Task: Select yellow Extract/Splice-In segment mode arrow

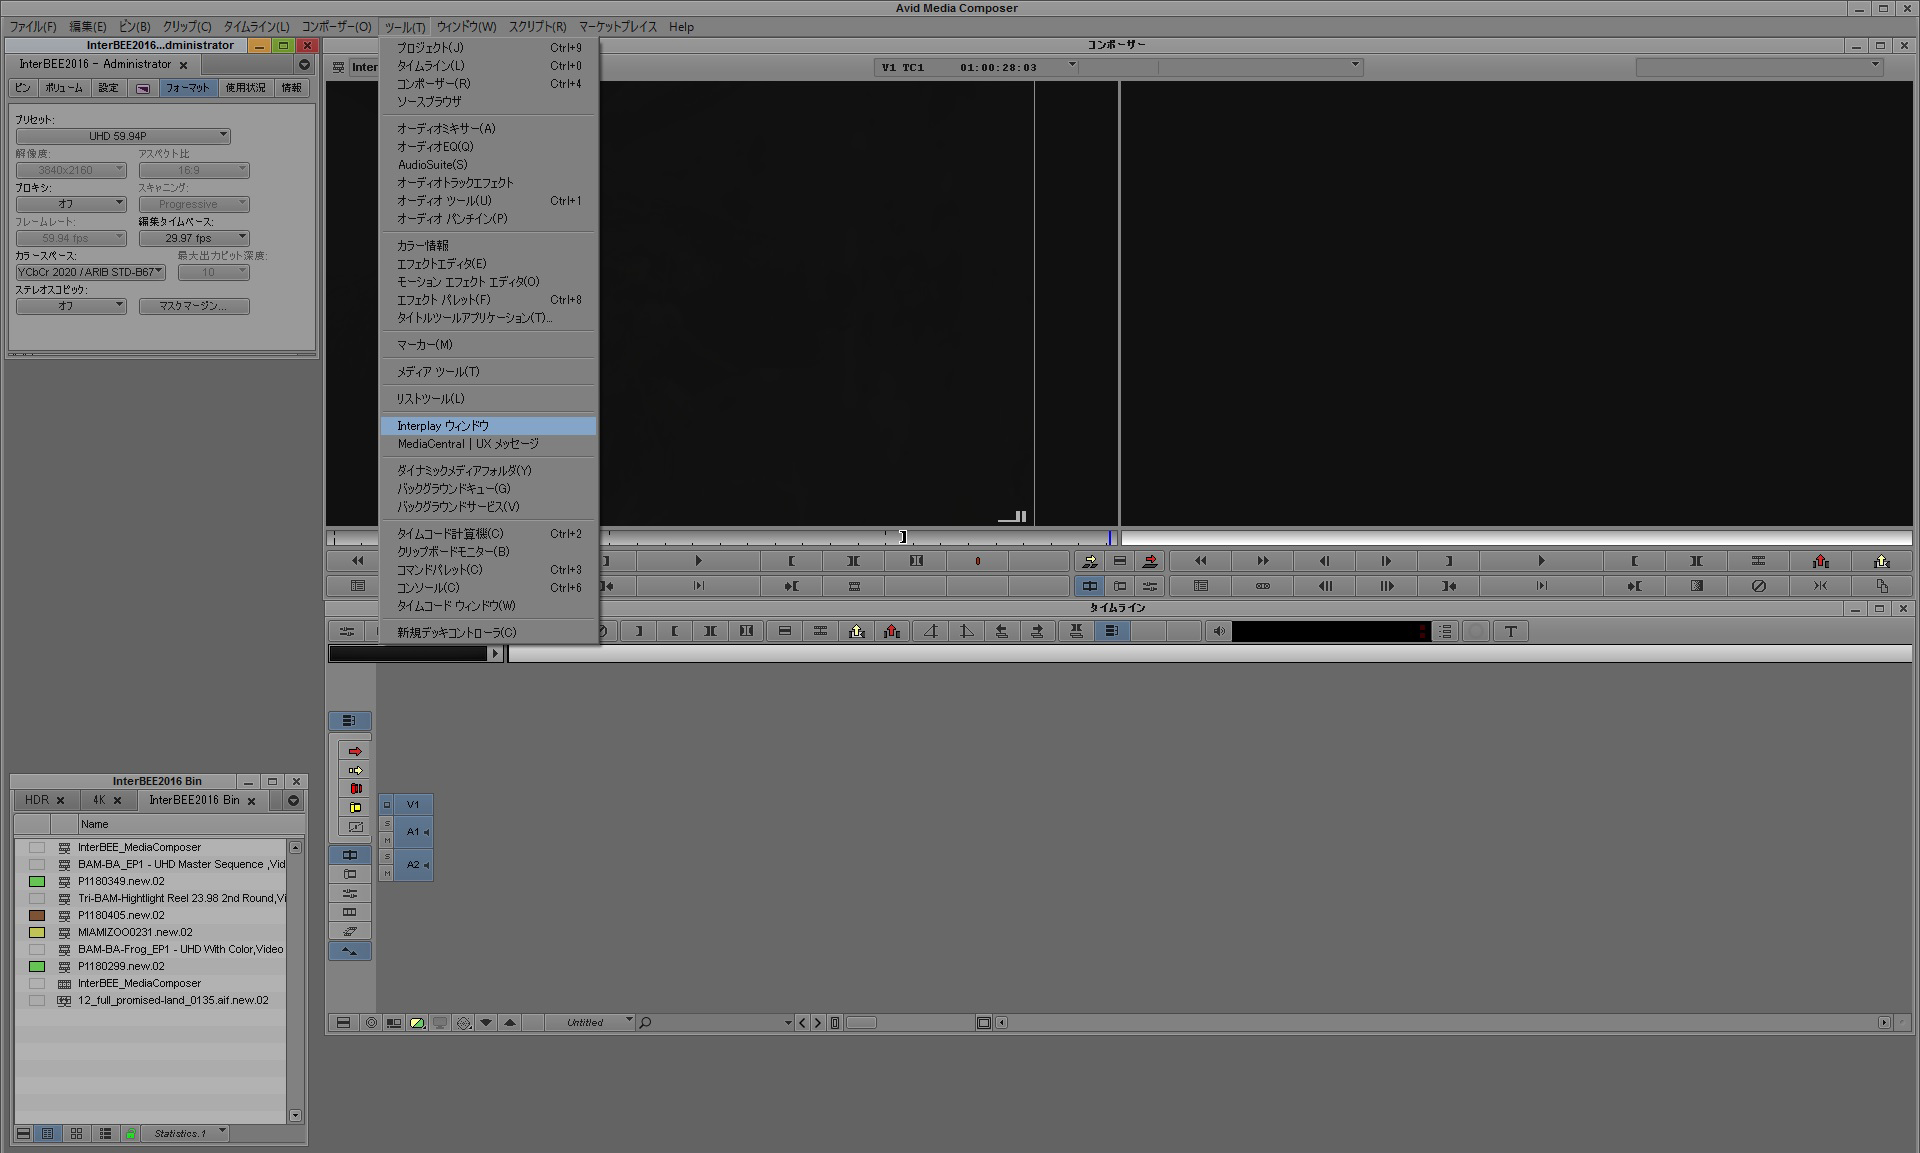Action: [355, 770]
